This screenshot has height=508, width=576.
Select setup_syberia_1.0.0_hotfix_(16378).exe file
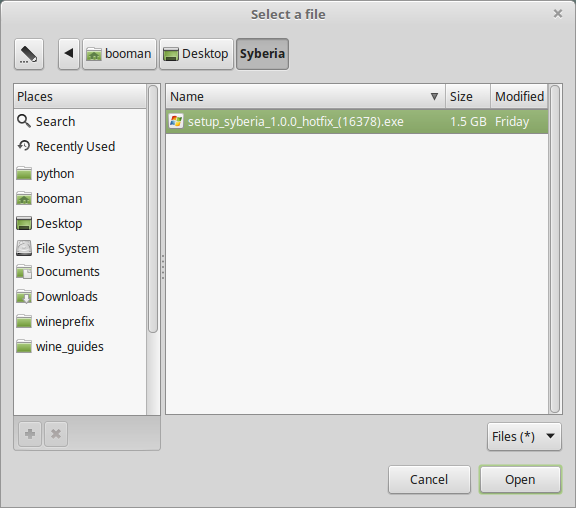357,122
